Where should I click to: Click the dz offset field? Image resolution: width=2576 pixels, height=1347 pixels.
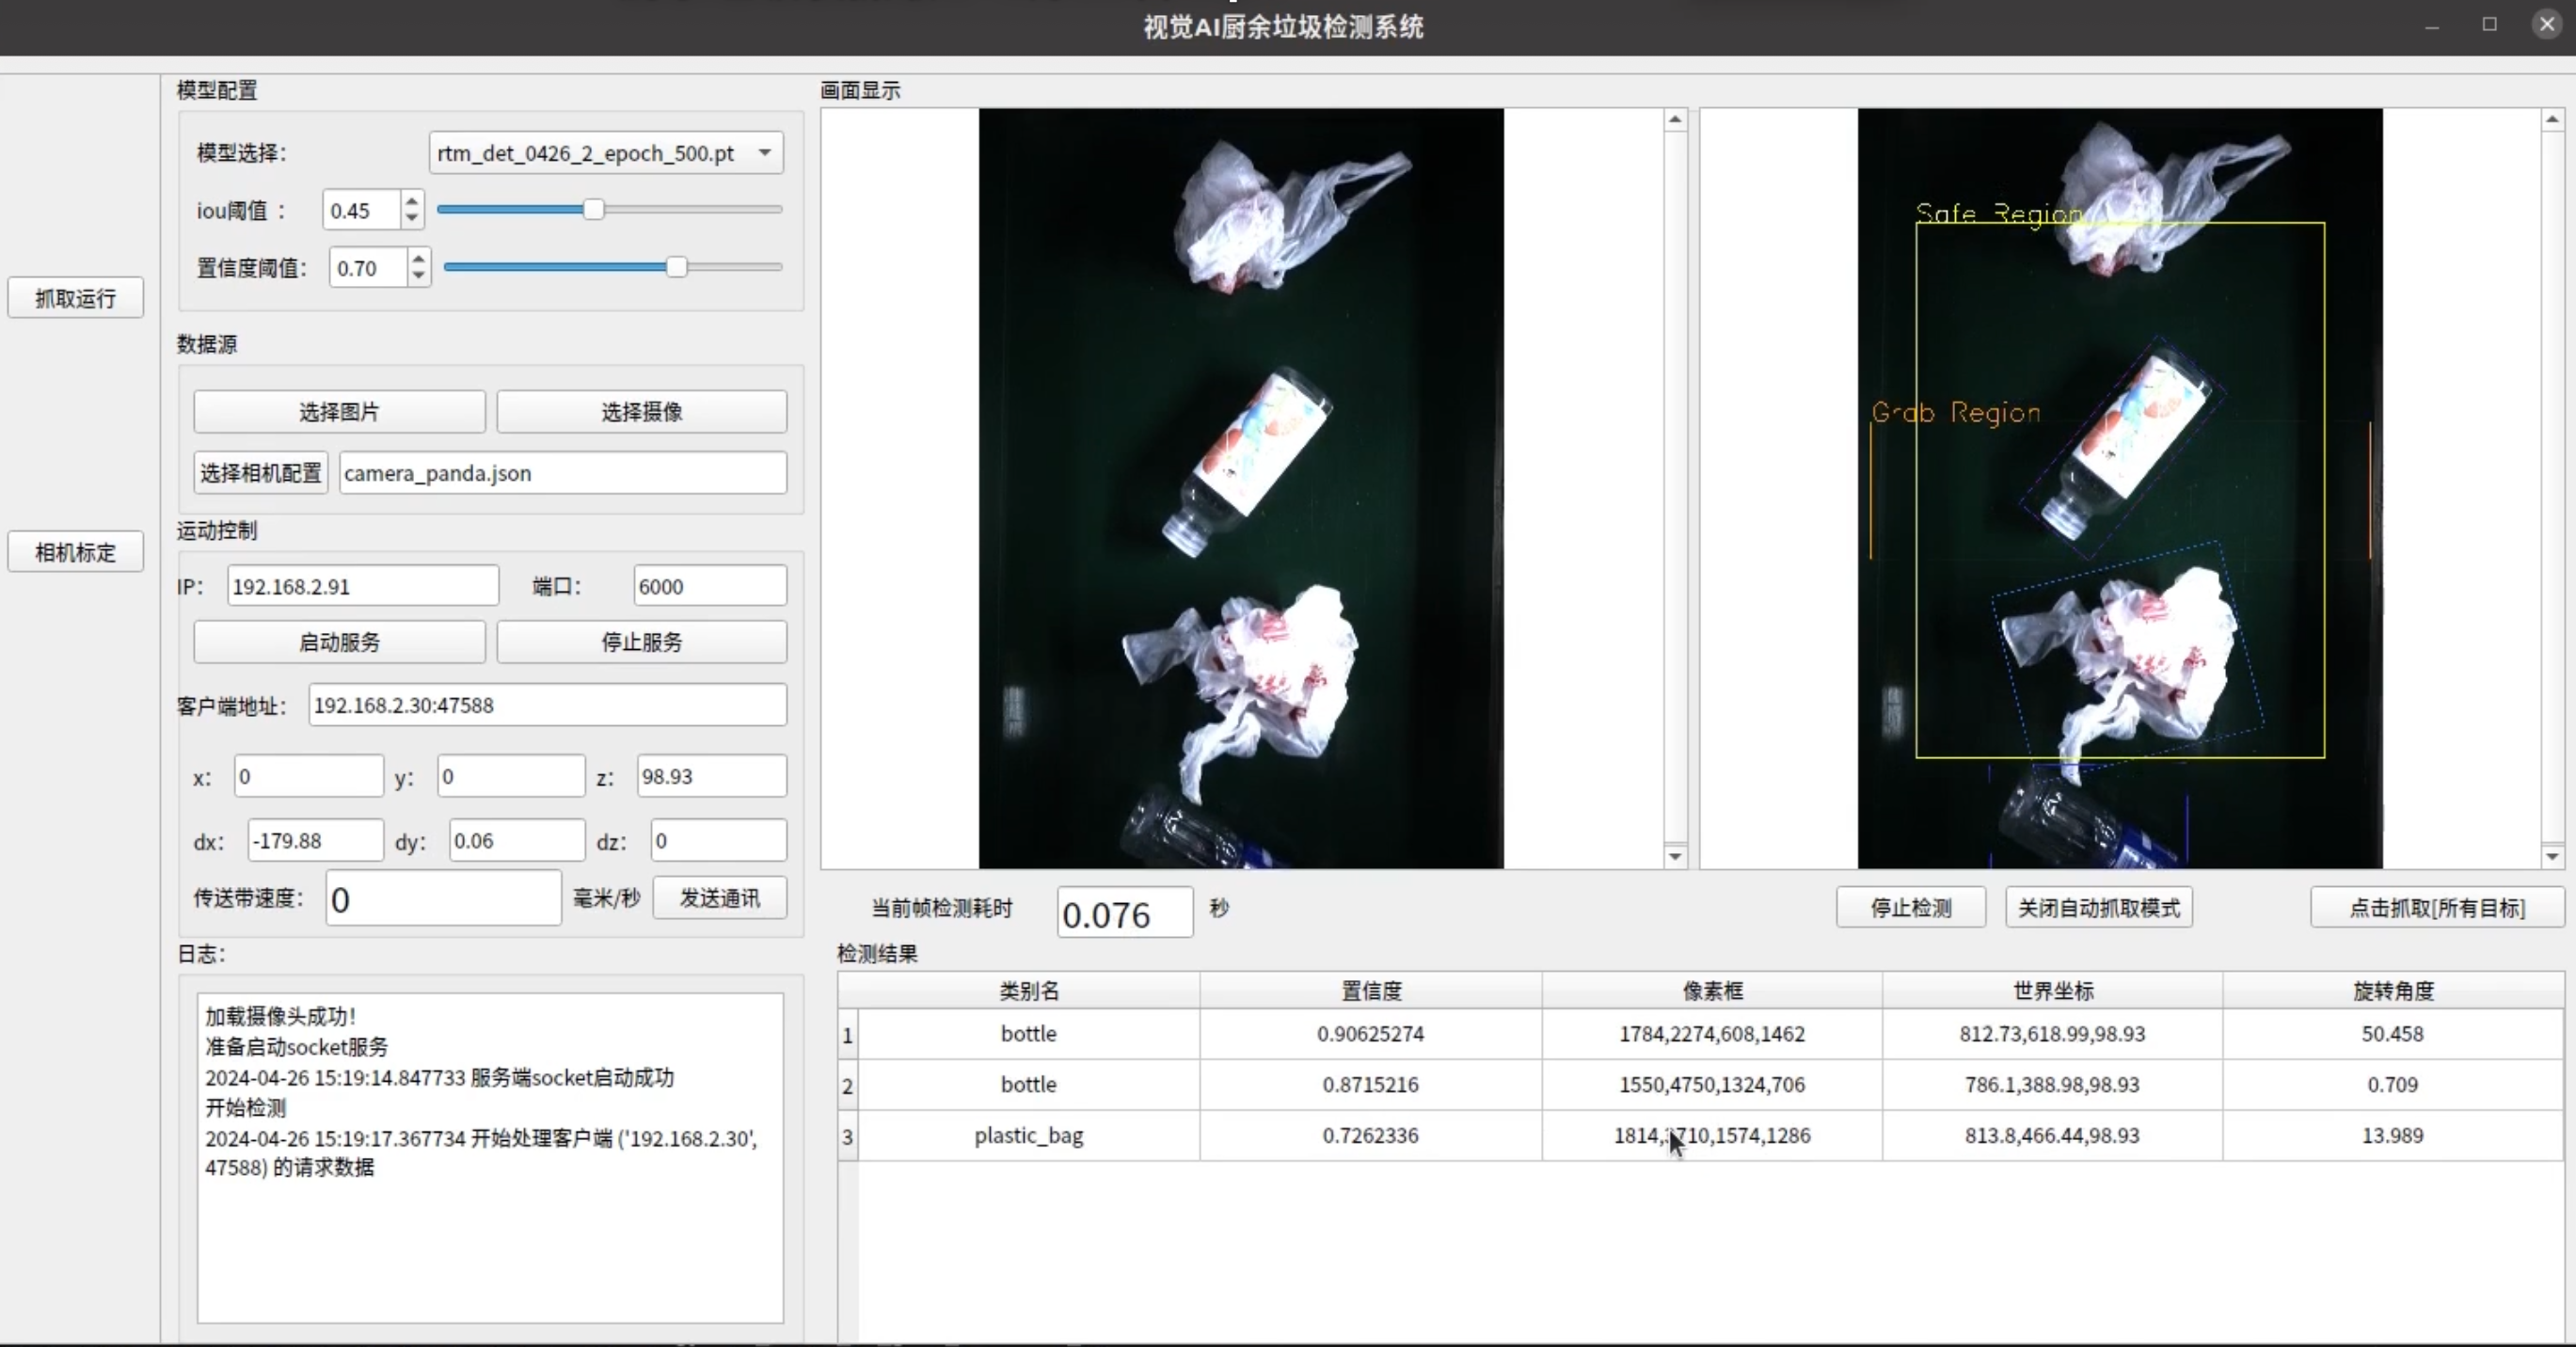tap(719, 841)
